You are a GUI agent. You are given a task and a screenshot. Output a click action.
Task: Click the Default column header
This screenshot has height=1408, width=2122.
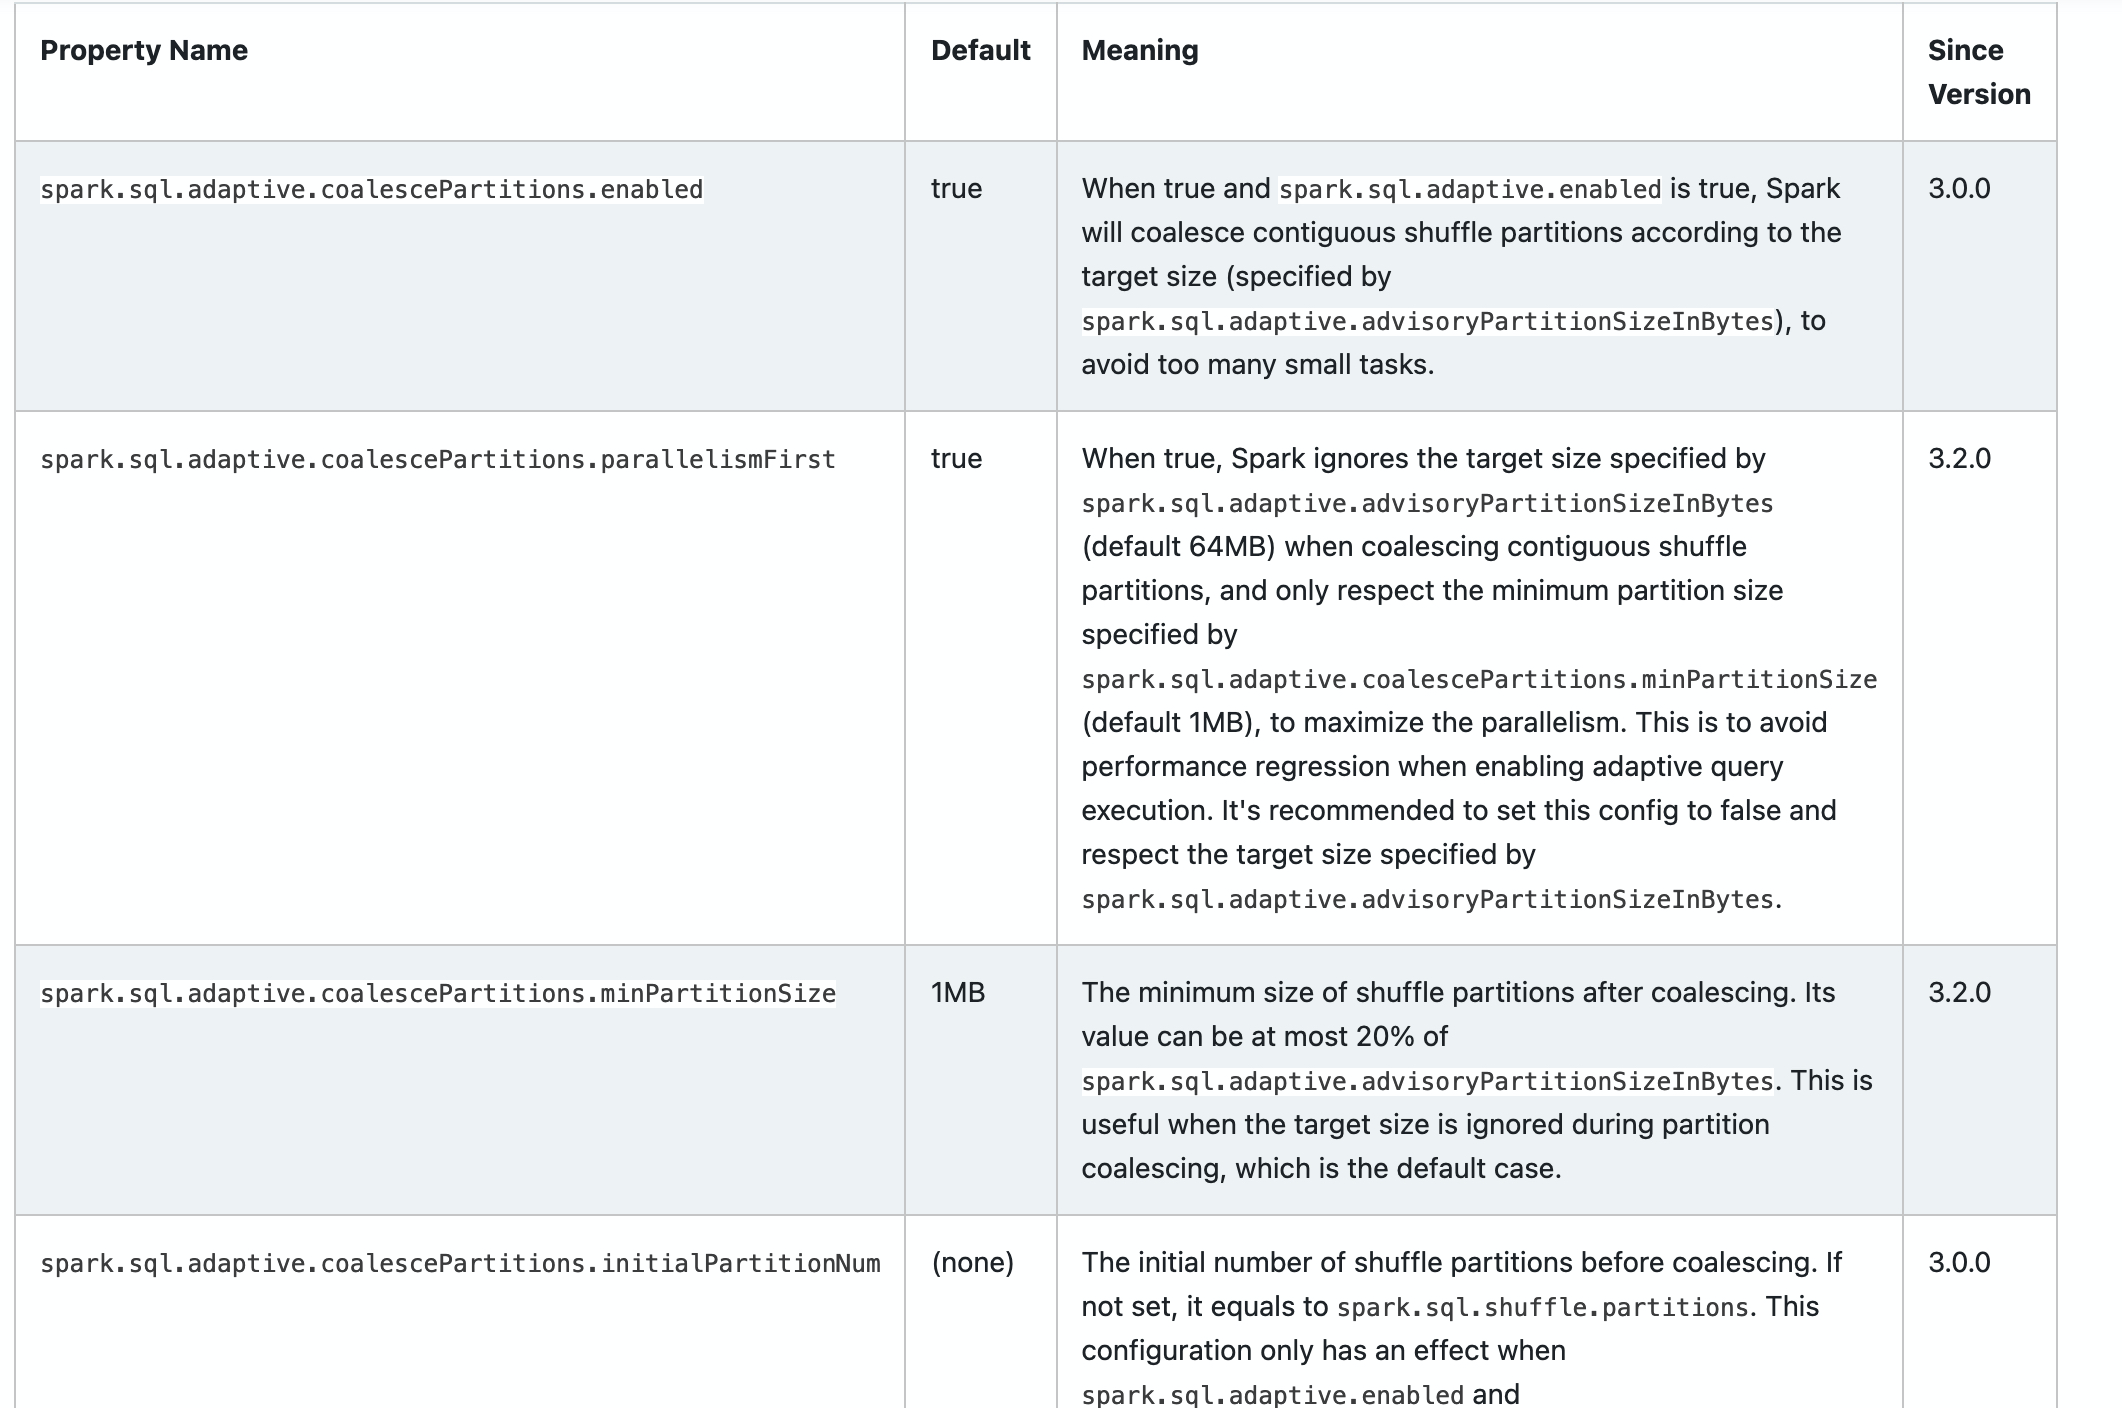coord(980,50)
